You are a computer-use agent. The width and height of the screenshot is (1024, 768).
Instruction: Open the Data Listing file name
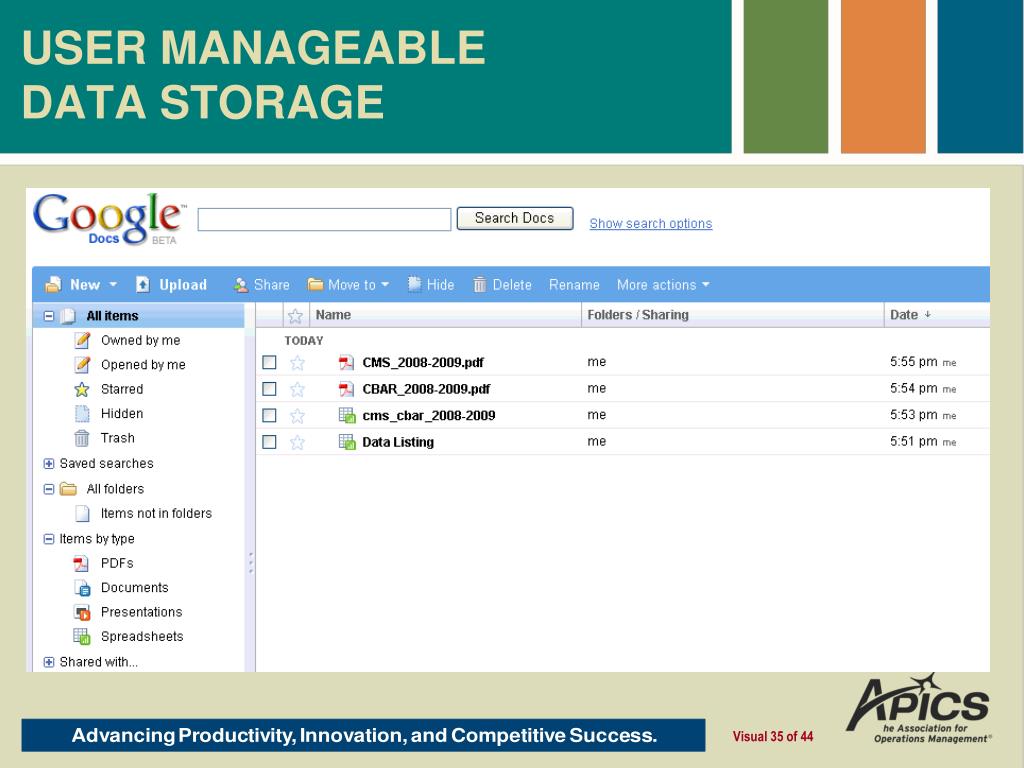tap(398, 442)
